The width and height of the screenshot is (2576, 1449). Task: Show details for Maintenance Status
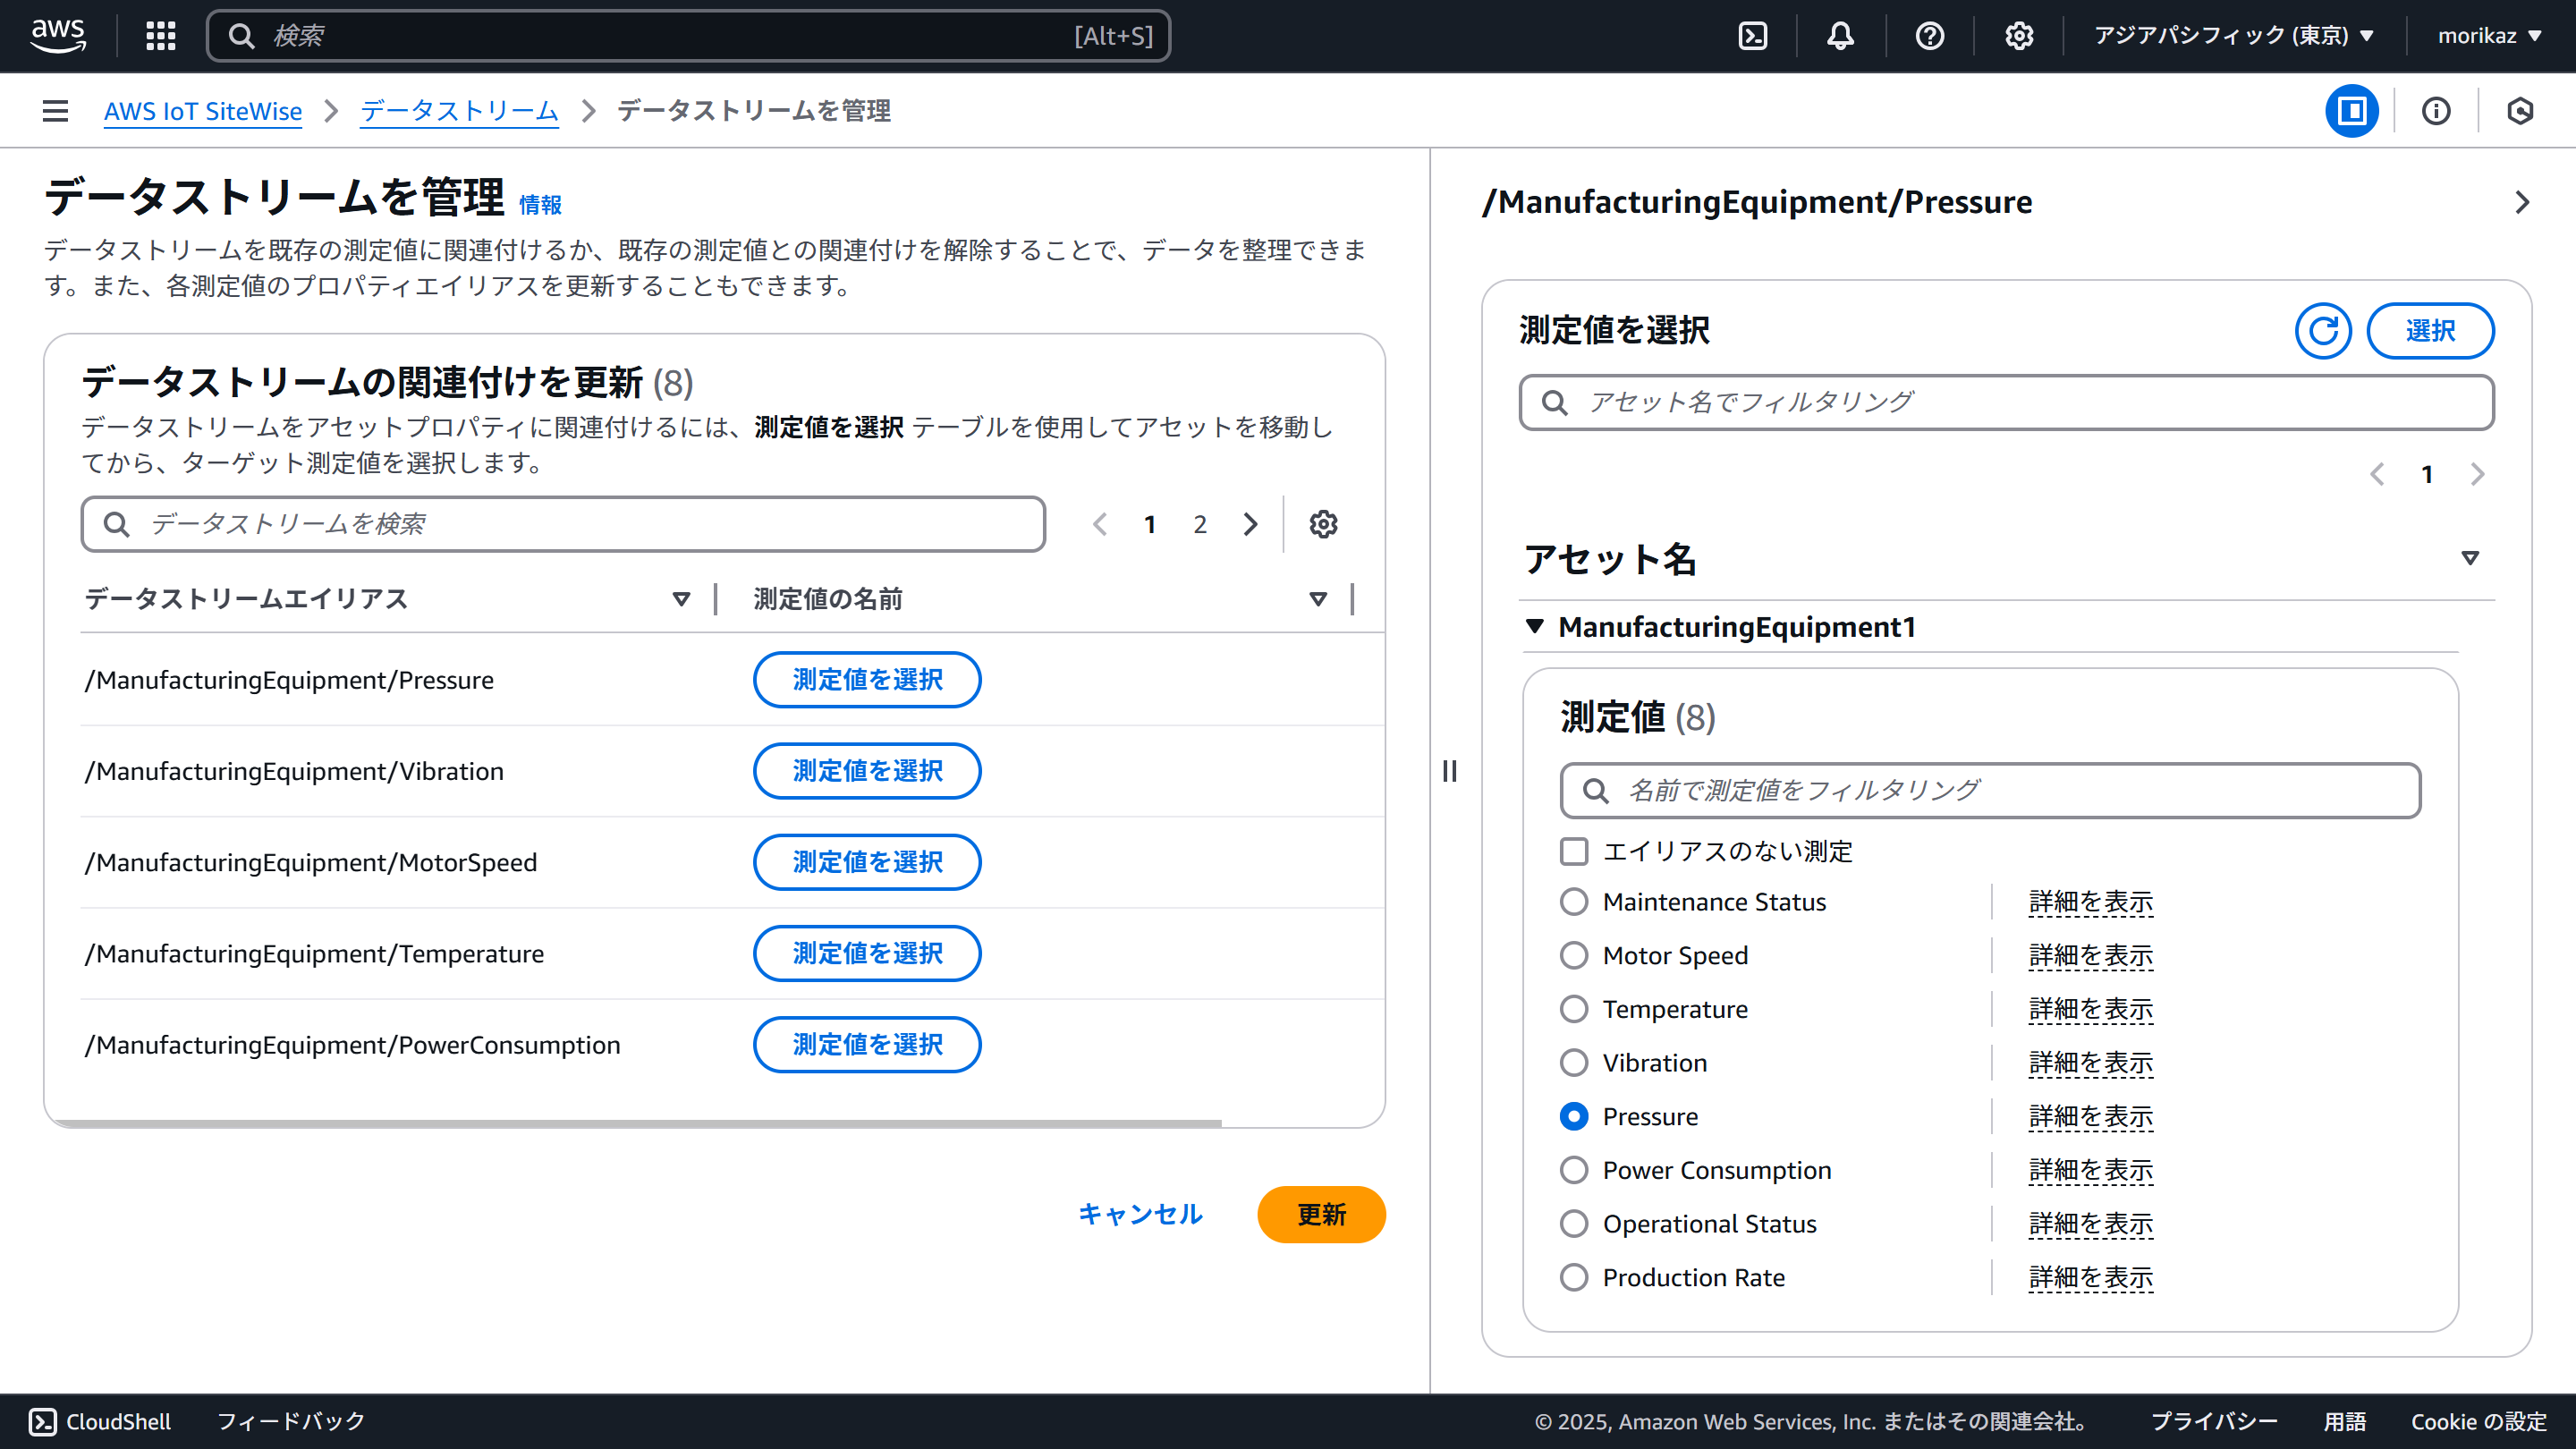pyautogui.click(x=2090, y=902)
